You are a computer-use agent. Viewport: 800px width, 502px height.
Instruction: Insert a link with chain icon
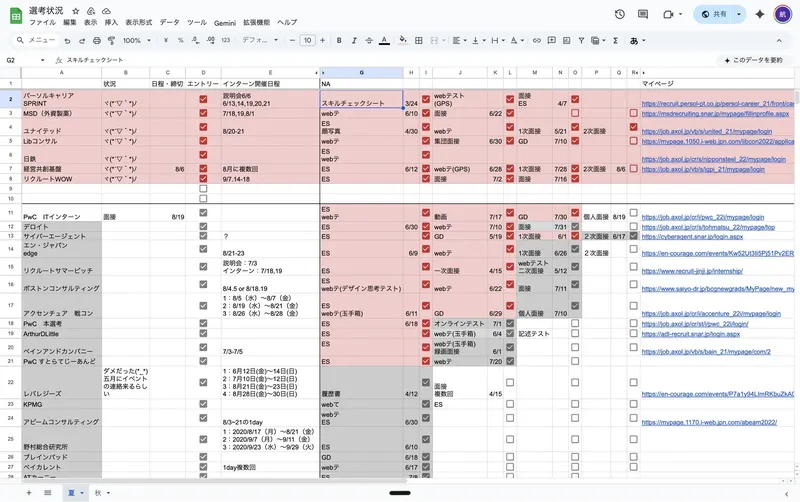(x=537, y=40)
